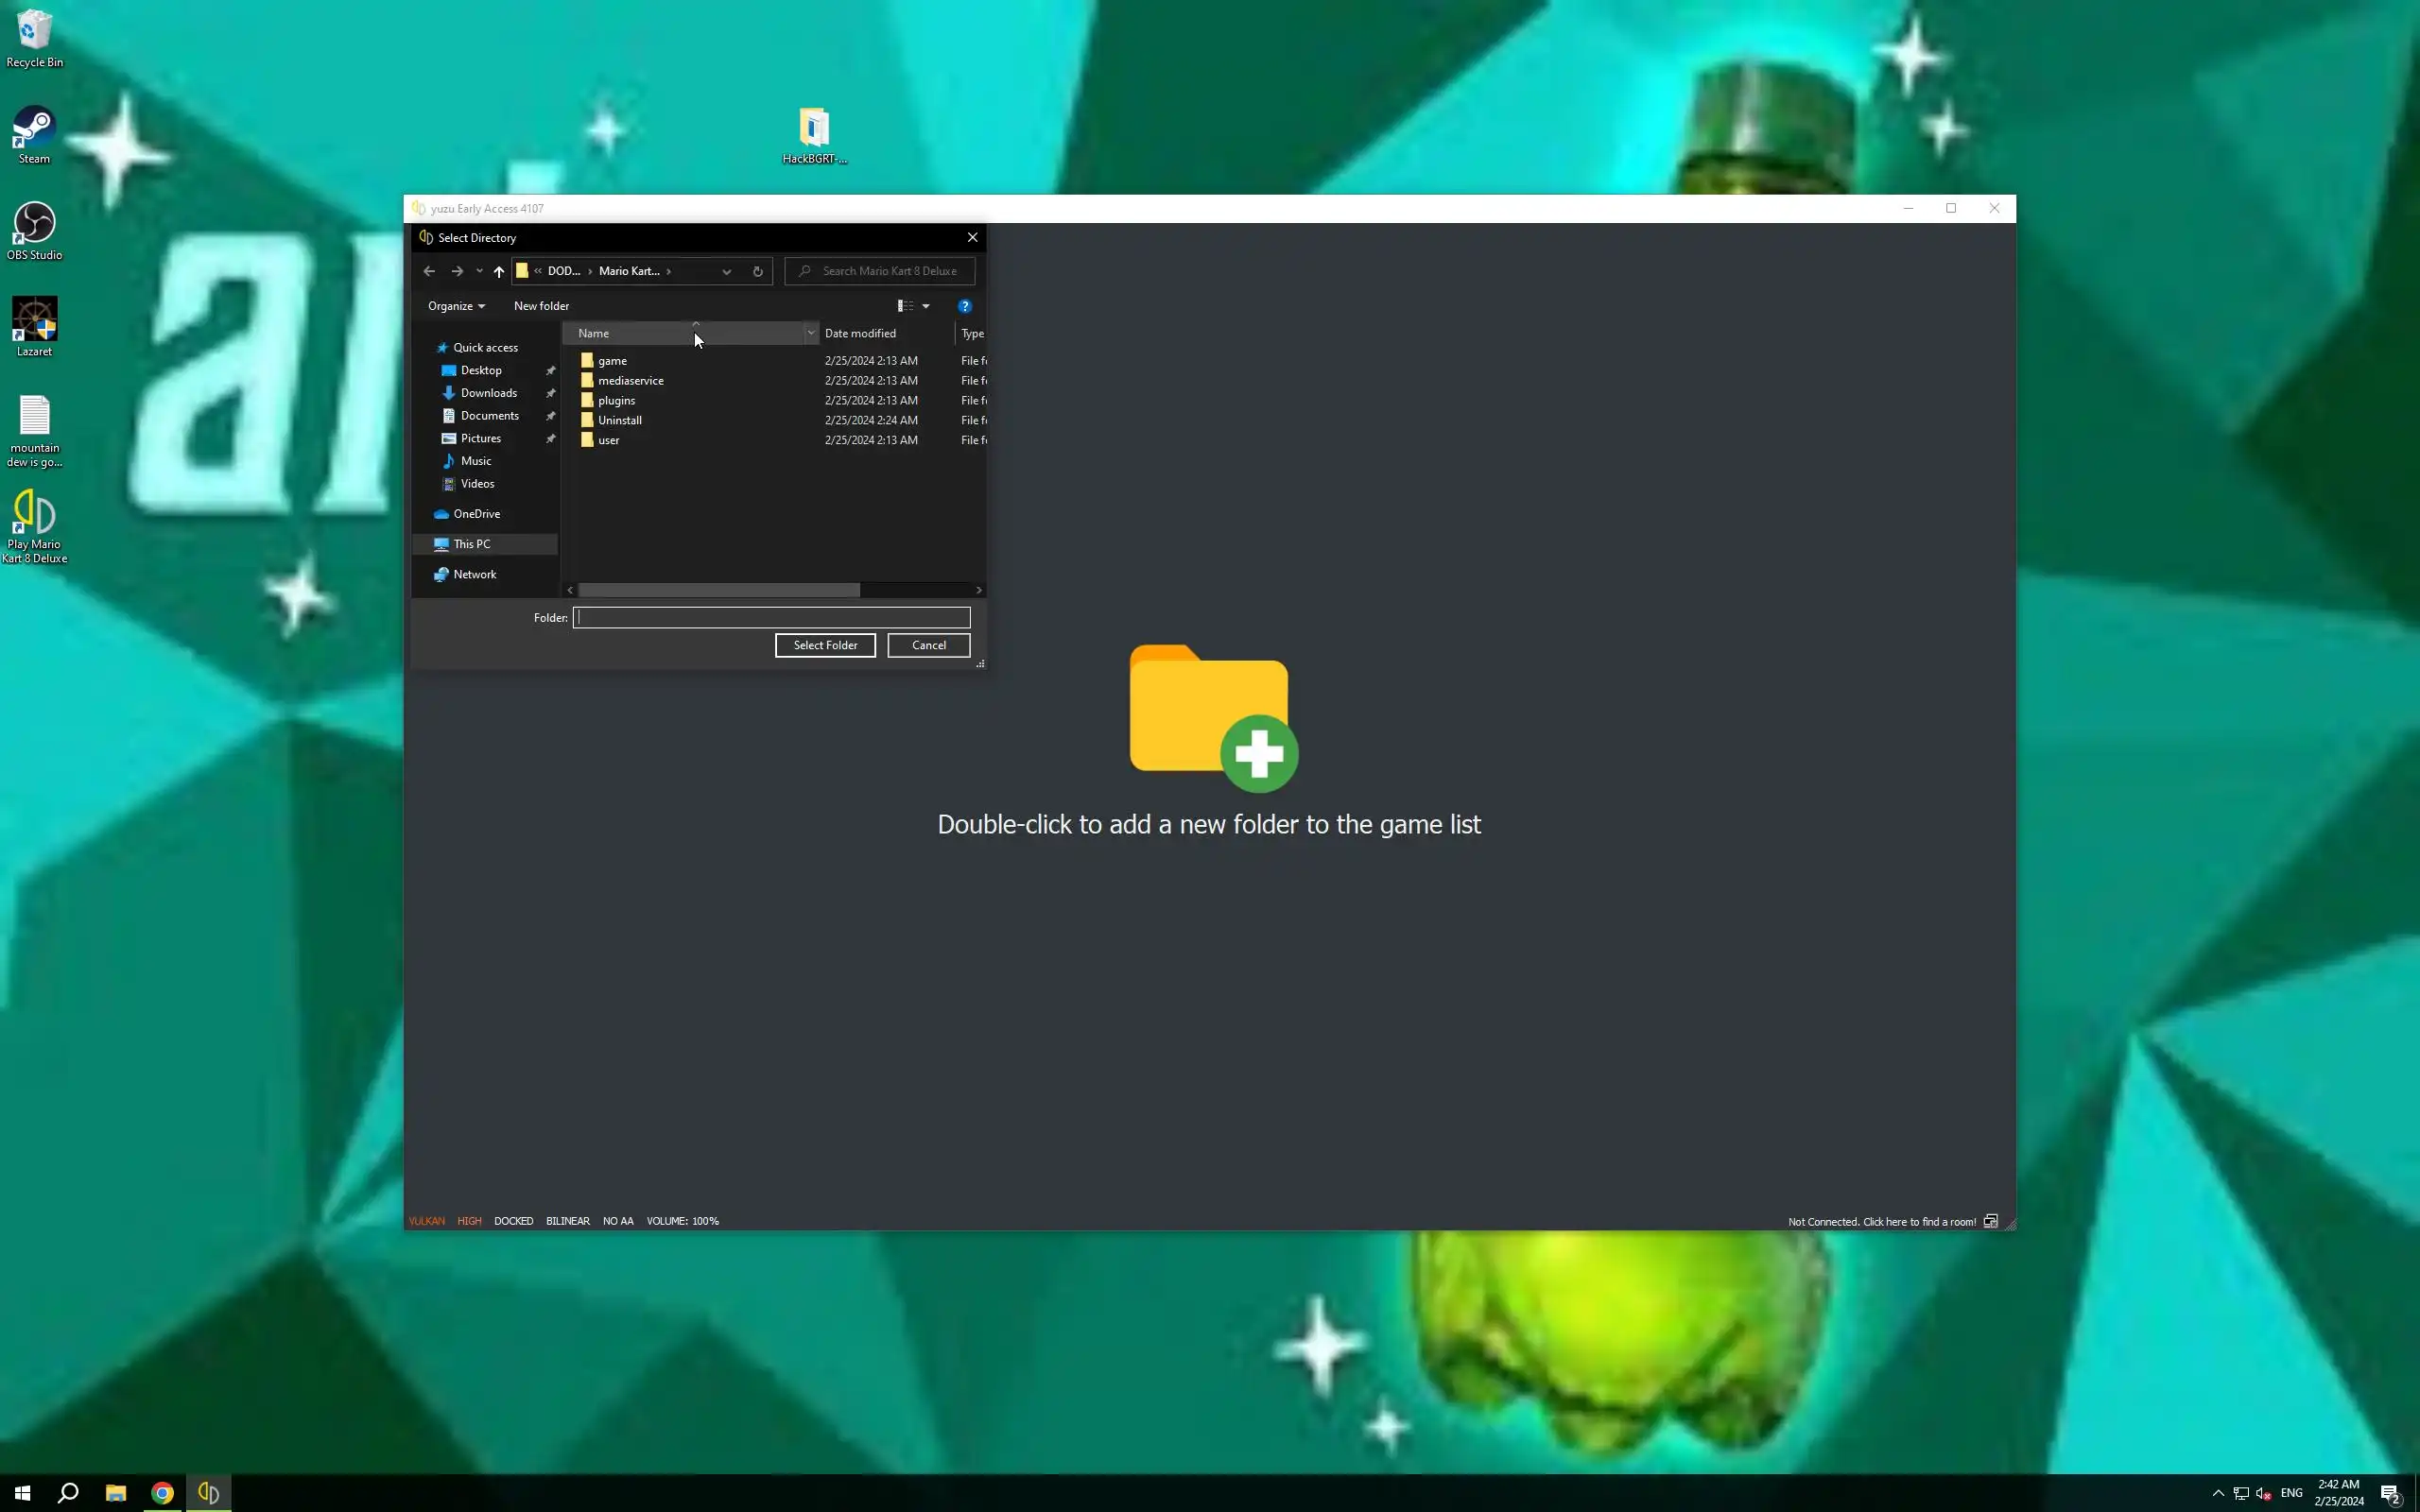
Task: Open the Steam desktop shortcut
Action: (x=34, y=135)
